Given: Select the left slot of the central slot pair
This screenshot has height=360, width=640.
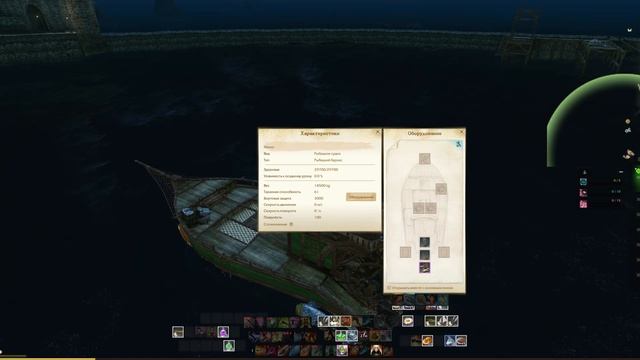Looking at the screenshot, I should pyautogui.click(x=419, y=208).
